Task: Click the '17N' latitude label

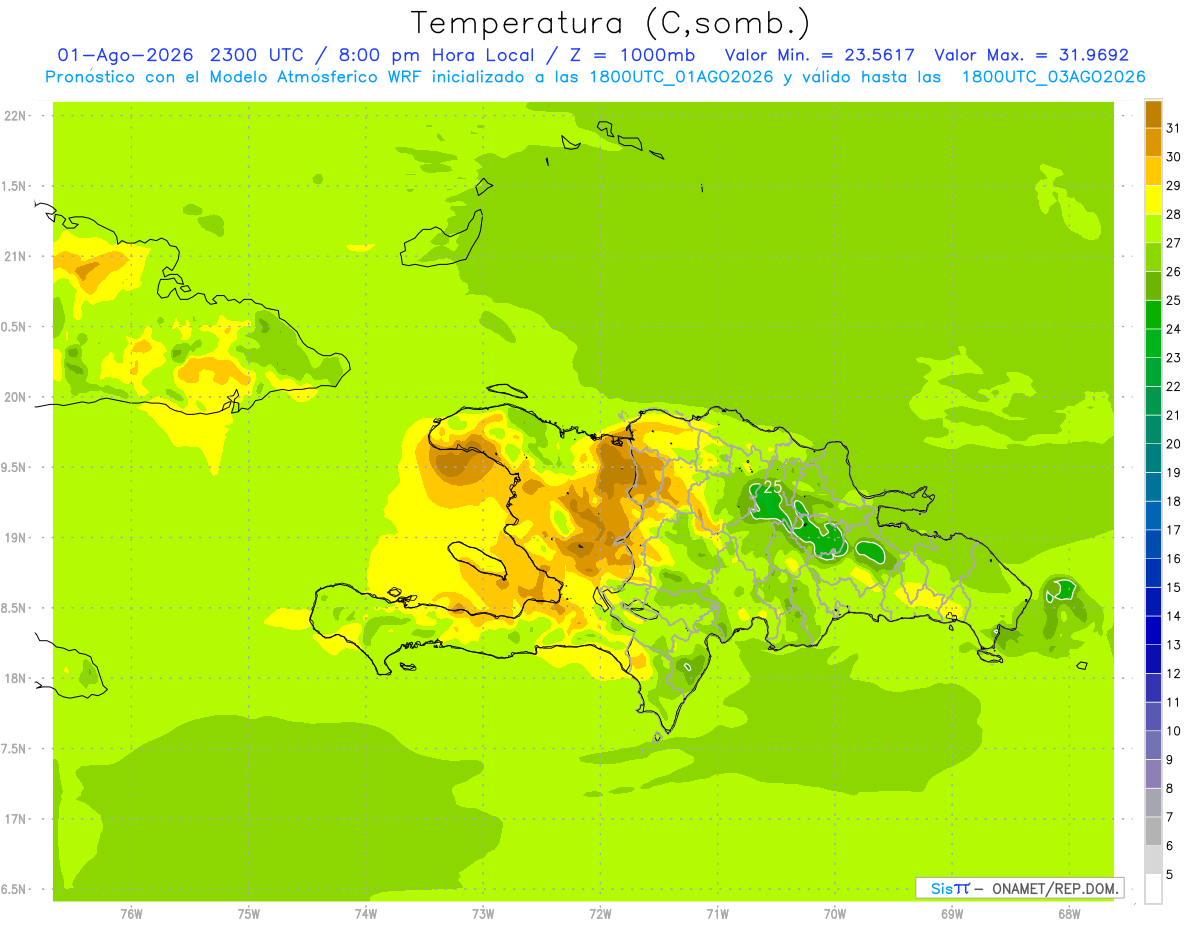Action: click(x=15, y=819)
